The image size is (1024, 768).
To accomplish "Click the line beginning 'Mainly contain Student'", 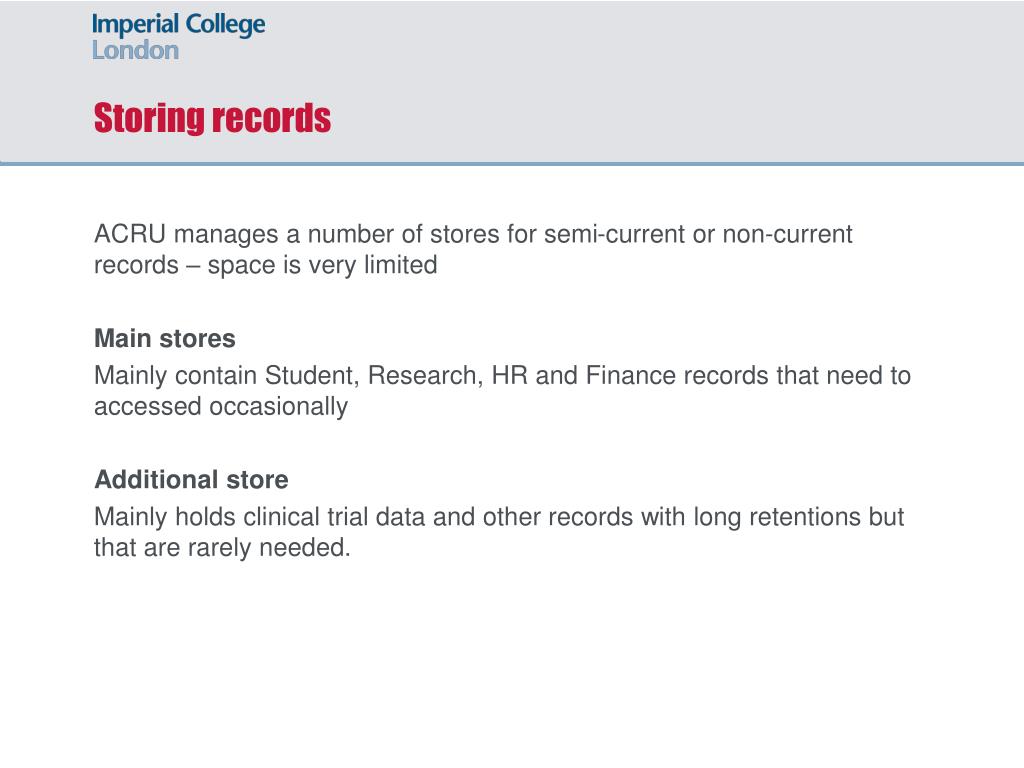I will pos(502,376).
